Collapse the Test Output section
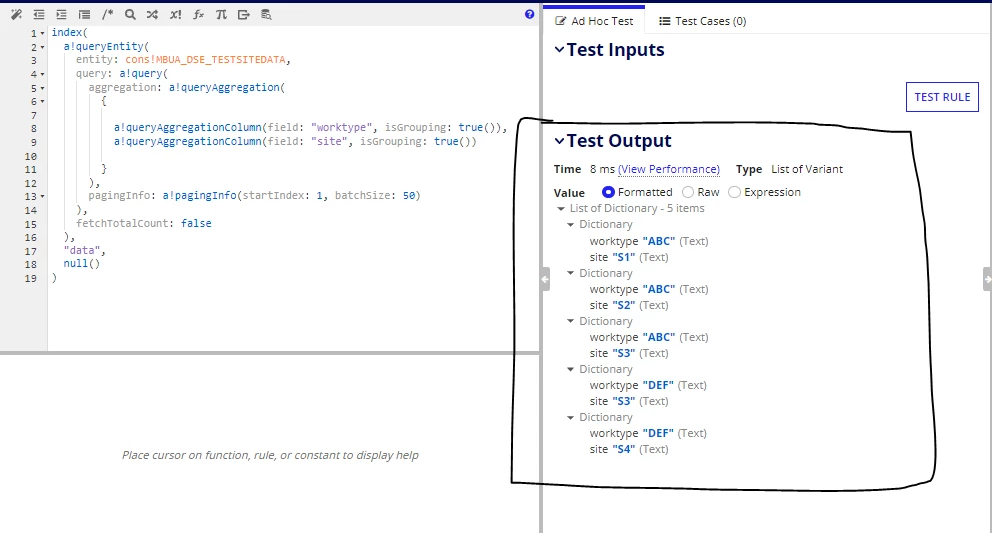The height and width of the screenshot is (533, 992). [x=559, y=141]
